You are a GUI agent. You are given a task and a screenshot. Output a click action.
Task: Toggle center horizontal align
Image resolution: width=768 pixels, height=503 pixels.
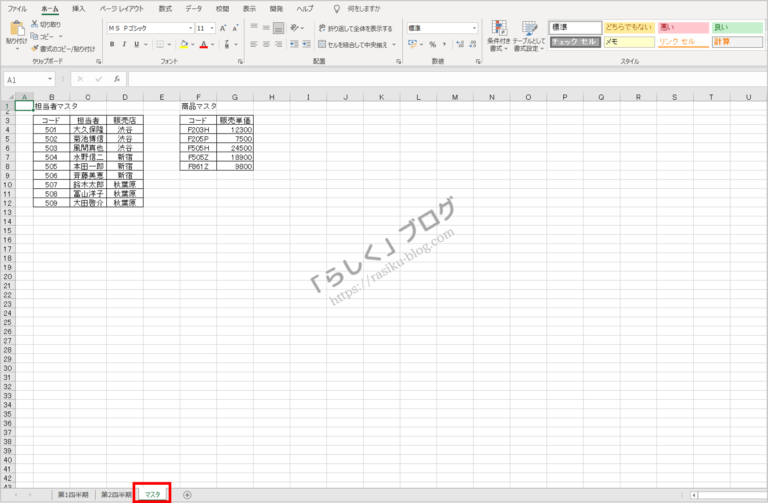[266, 44]
